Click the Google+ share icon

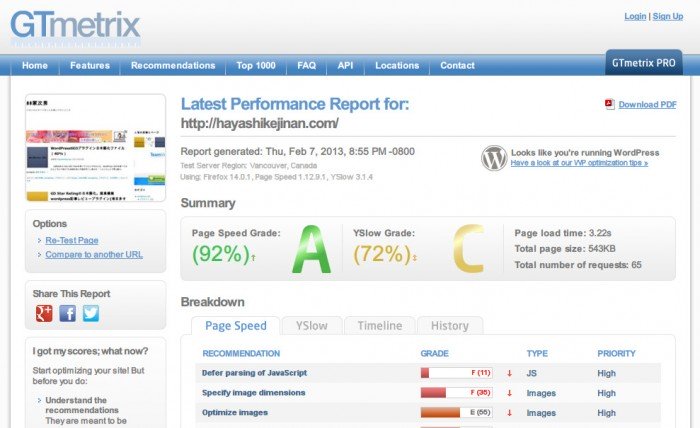44,313
